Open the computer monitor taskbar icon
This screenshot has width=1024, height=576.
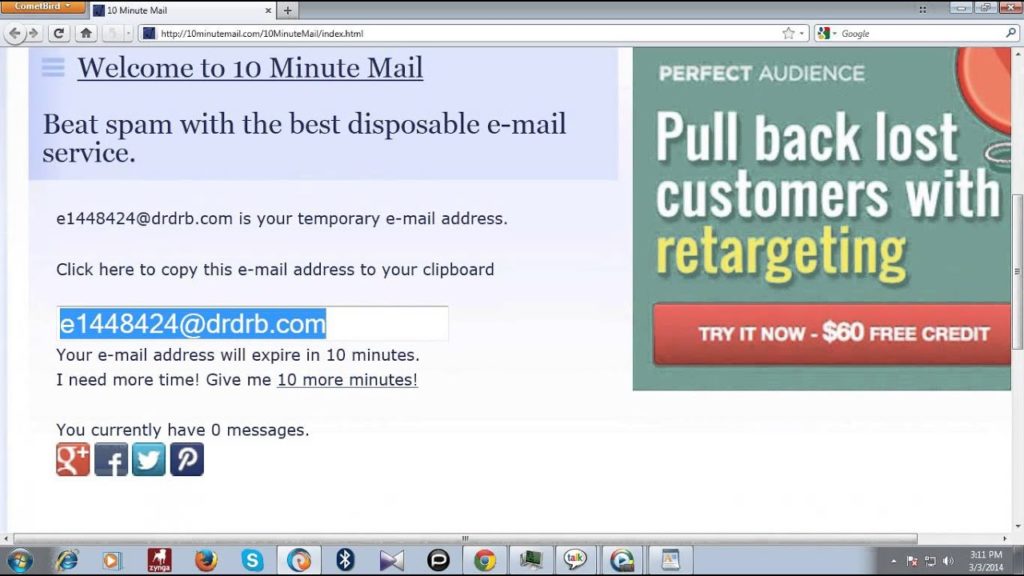coord(531,560)
